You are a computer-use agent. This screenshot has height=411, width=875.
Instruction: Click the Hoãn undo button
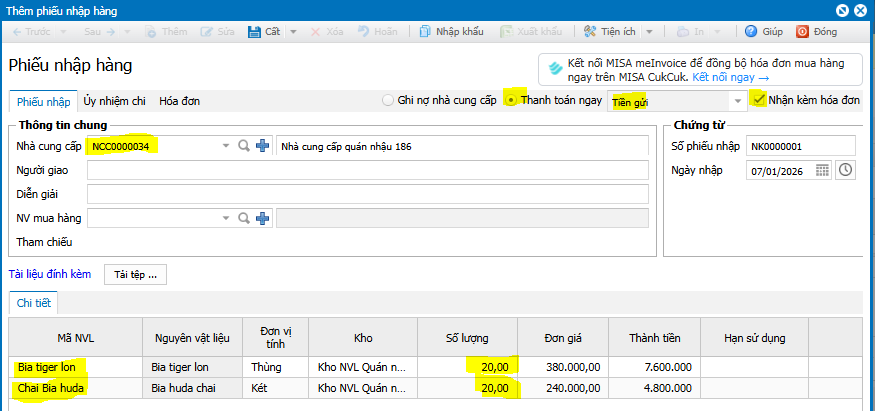(378, 32)
